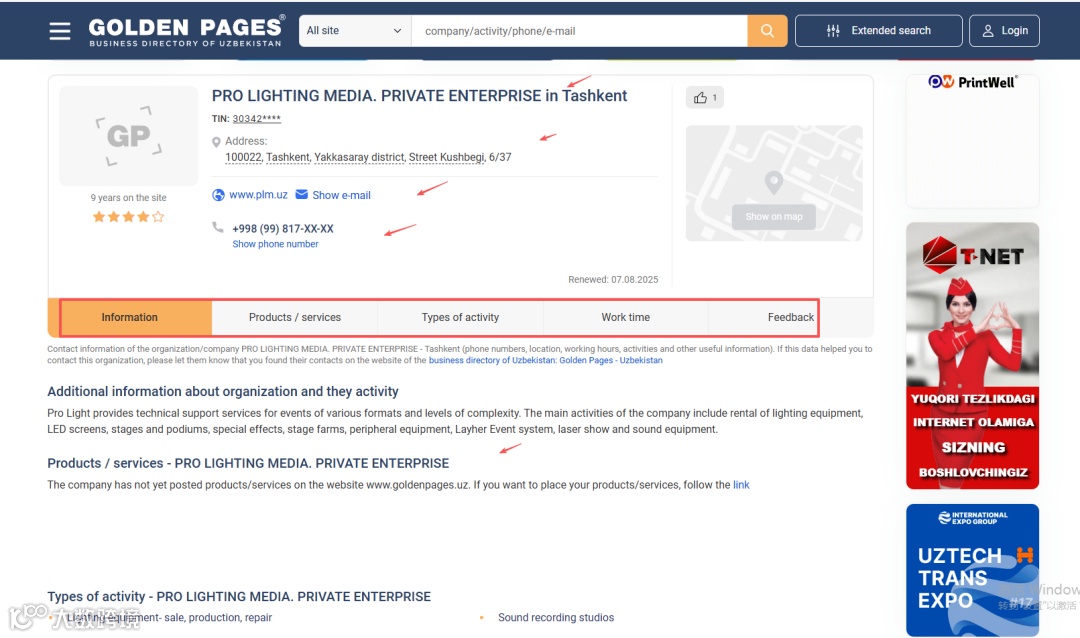Click the GP company logo placeholder
The width and height of the screenshot is (1080, 638).
(129, 136)
